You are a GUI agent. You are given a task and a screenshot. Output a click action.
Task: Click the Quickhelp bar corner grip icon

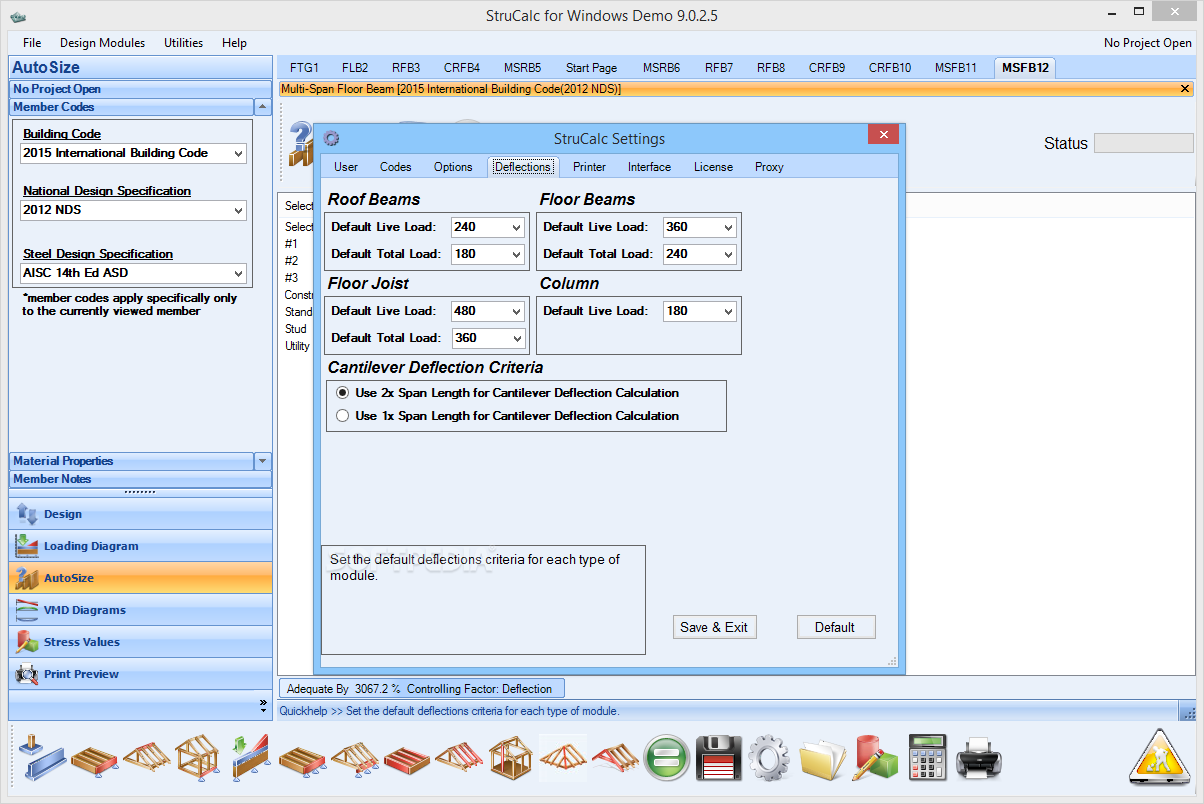[1187, 711]
